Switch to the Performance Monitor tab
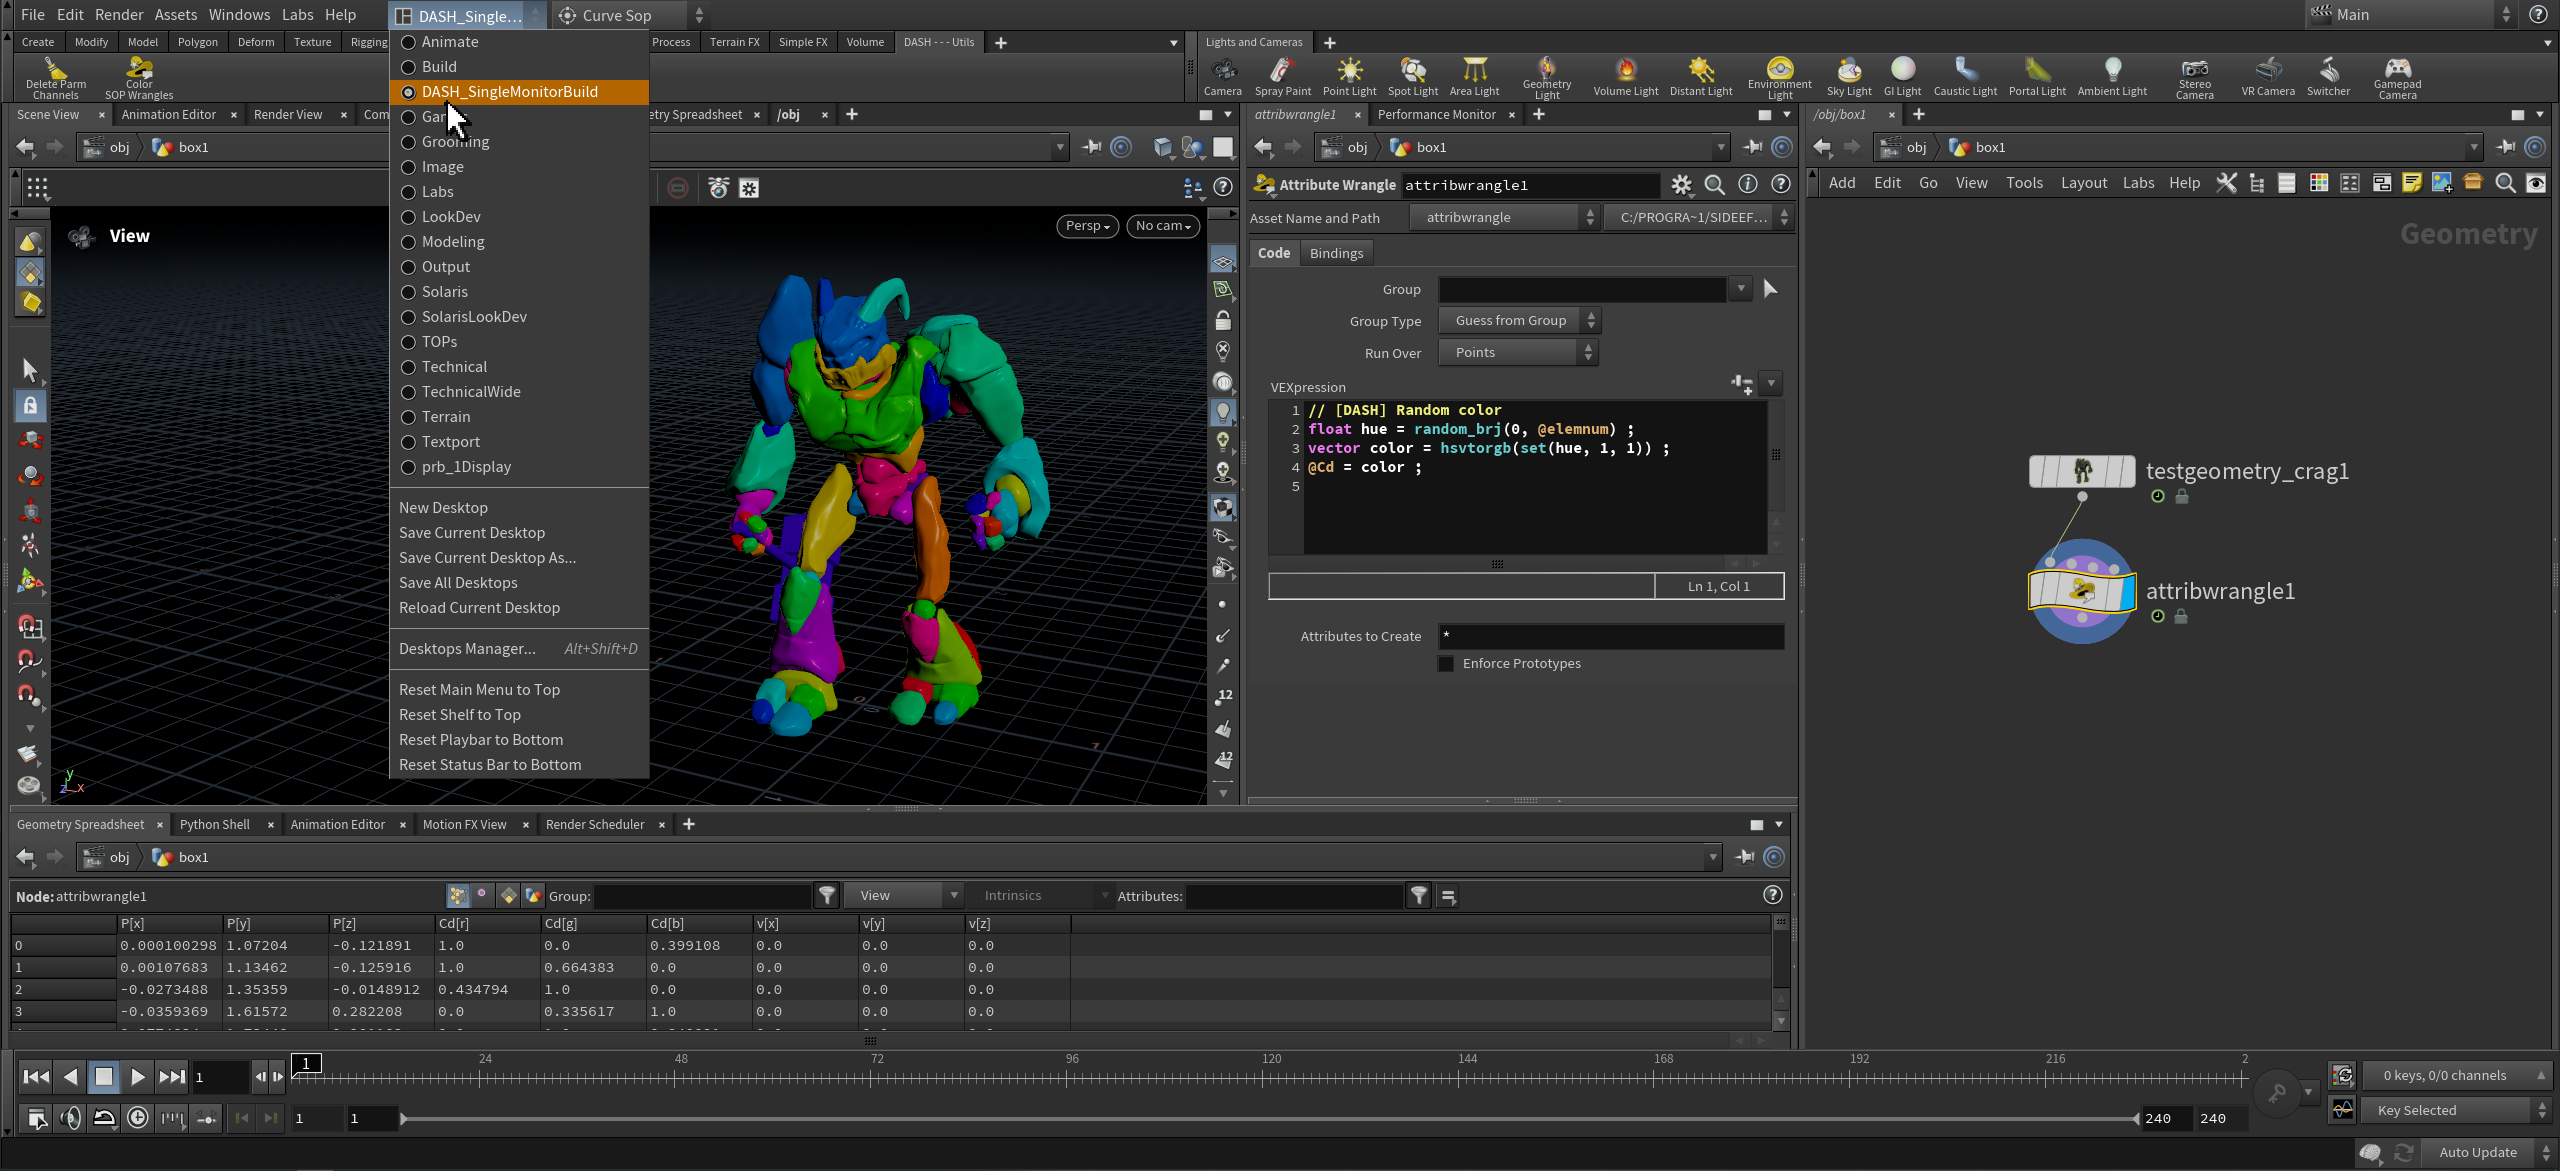The width and height of the screenshot is (2560, 1171). [1436, 115]
